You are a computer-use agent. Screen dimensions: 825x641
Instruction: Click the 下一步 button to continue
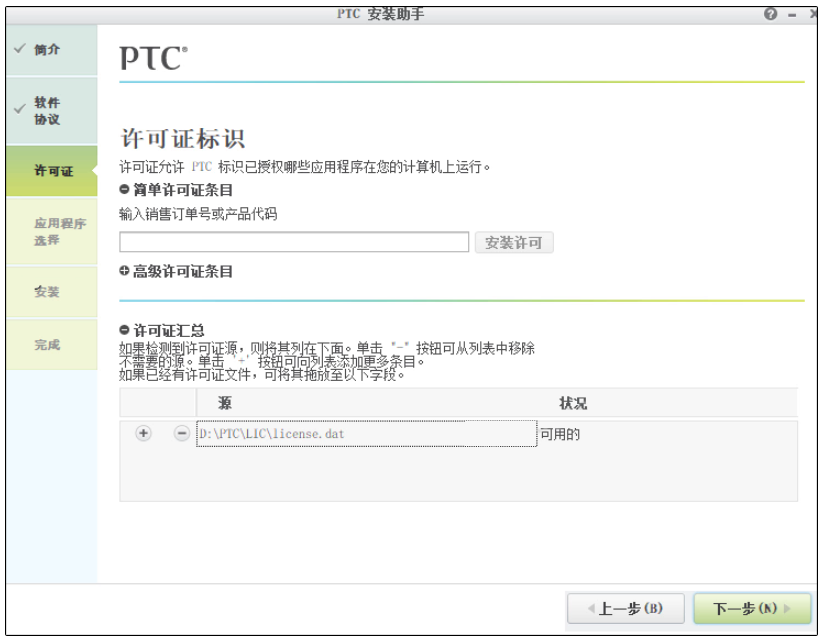click(x=755, y=608)
